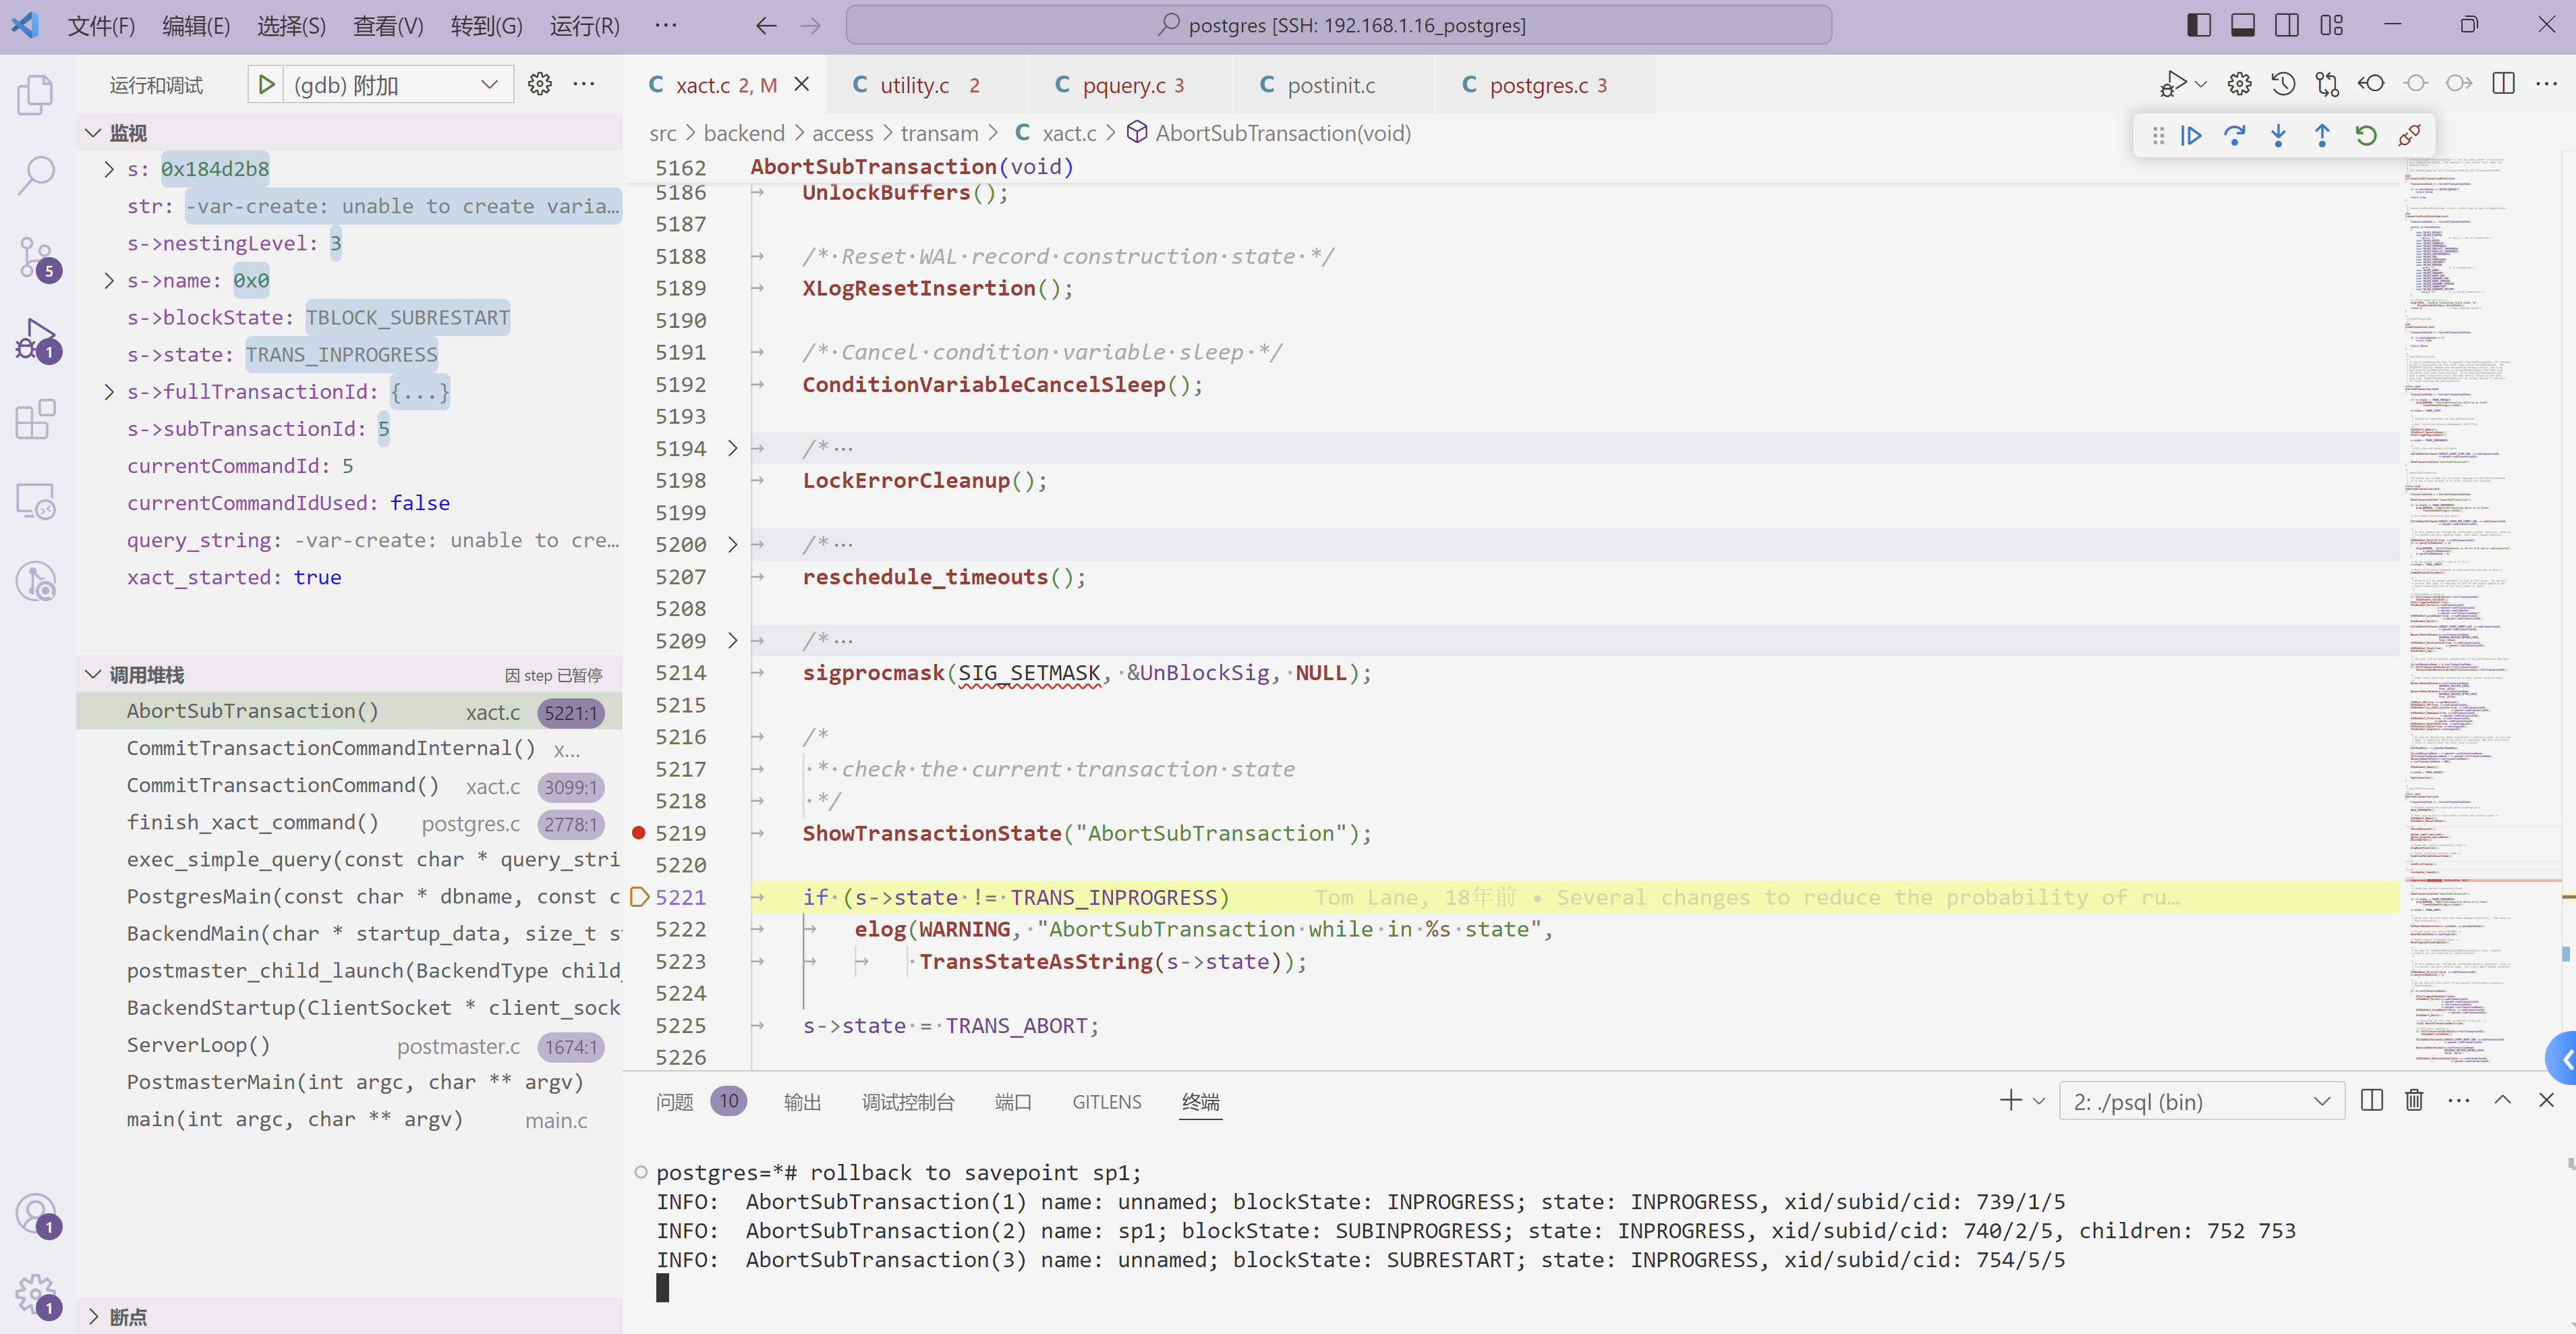Screen dimensions: 2576x1334
Task: Open the 文件(F) menu
Action: (x=101, y=25)
